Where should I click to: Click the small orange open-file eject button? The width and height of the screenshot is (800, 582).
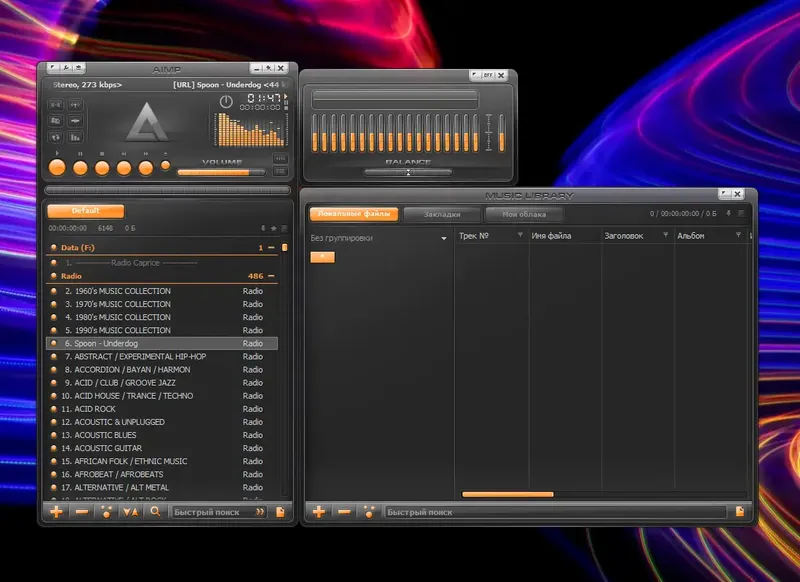tap(165, 165)
